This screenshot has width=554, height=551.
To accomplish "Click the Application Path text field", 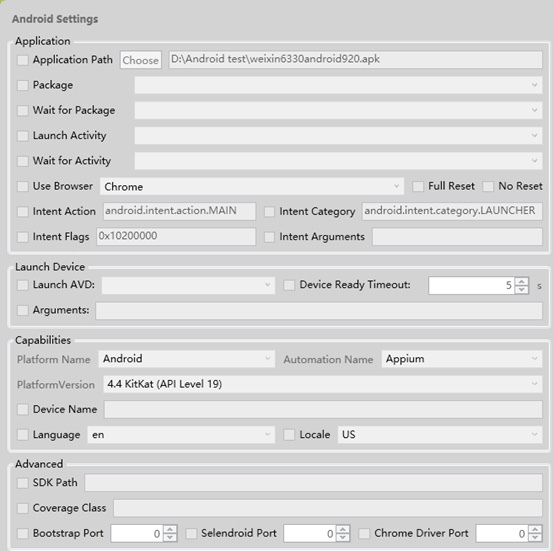I will point(355,60).
